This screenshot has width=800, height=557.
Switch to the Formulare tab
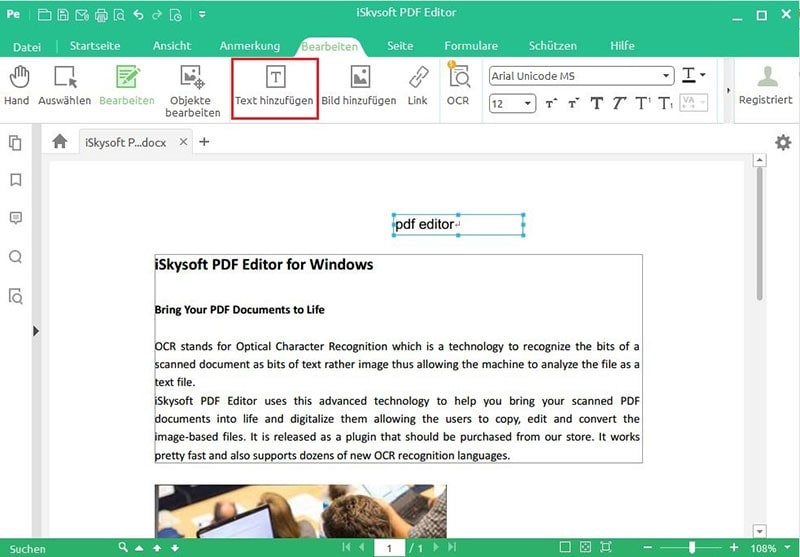coord(471,46)
